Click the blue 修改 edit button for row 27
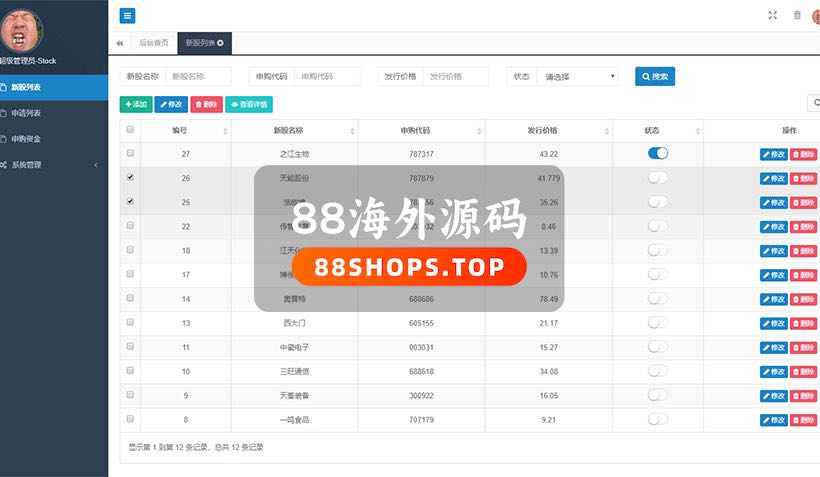Image resolution: width=820 pixels, height=477 pixels. 773,154
